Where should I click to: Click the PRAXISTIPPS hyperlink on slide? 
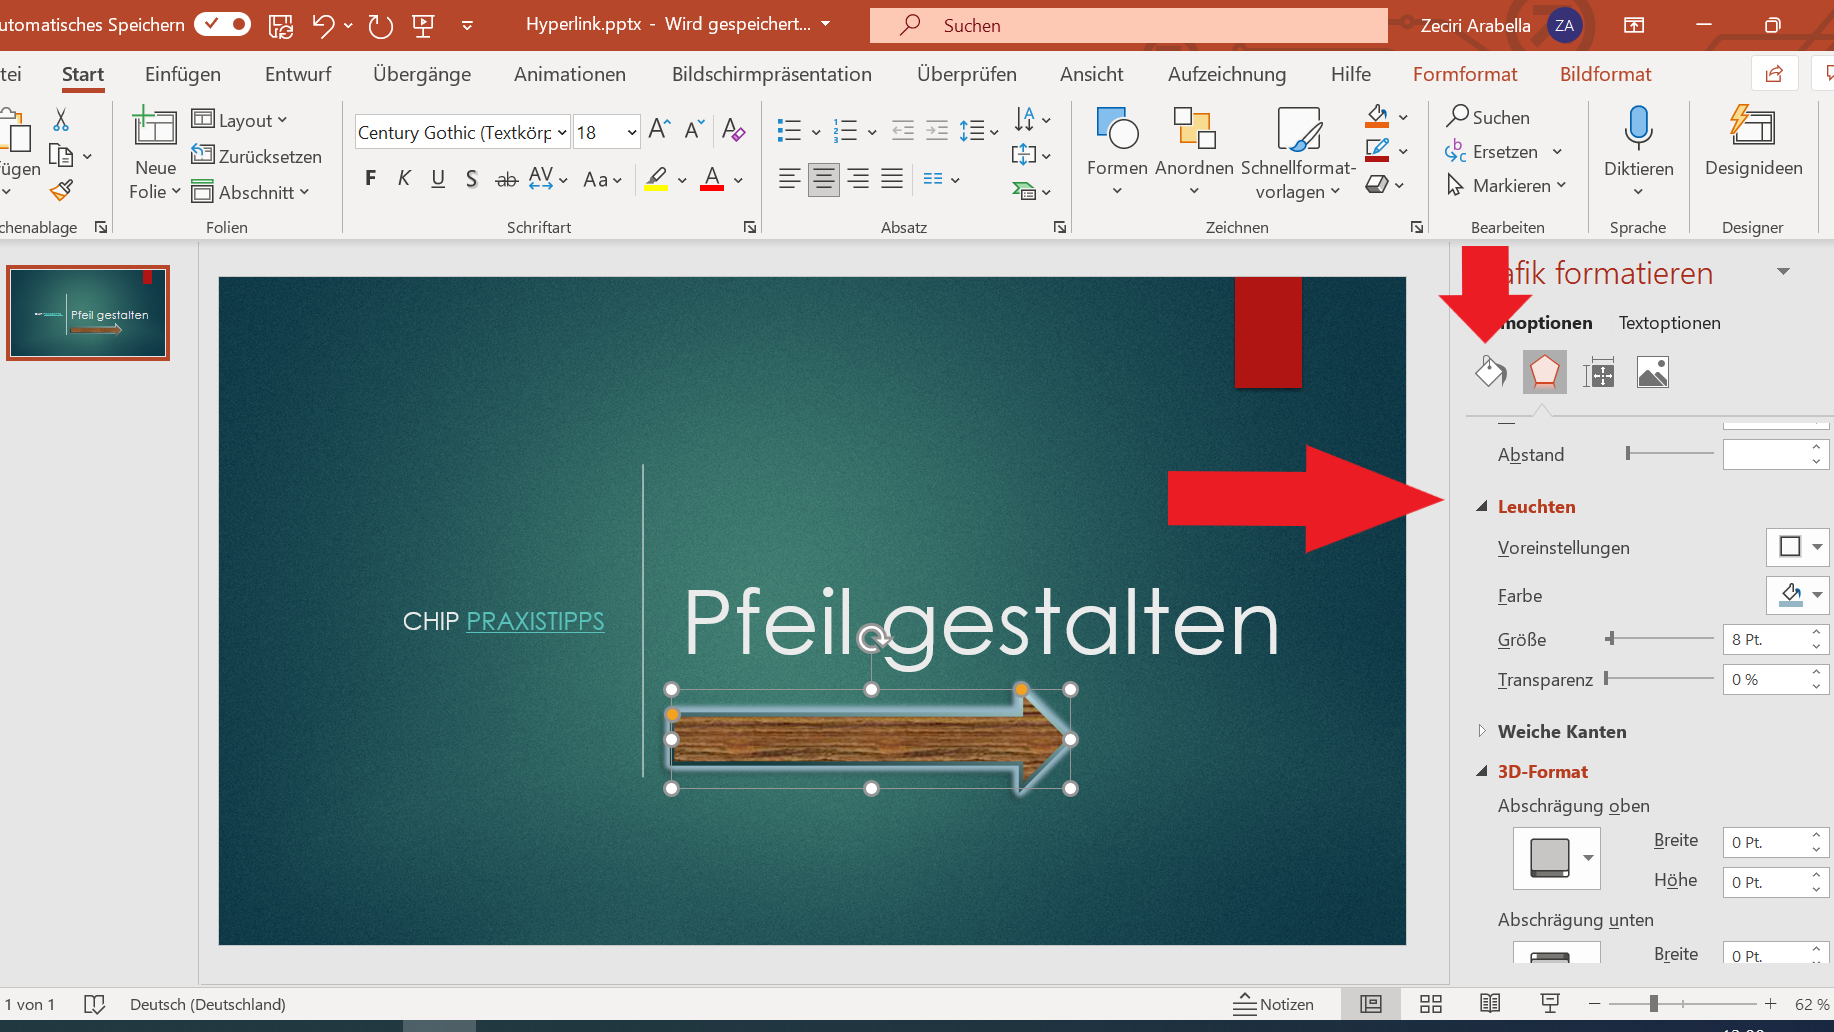click(535, 621)
